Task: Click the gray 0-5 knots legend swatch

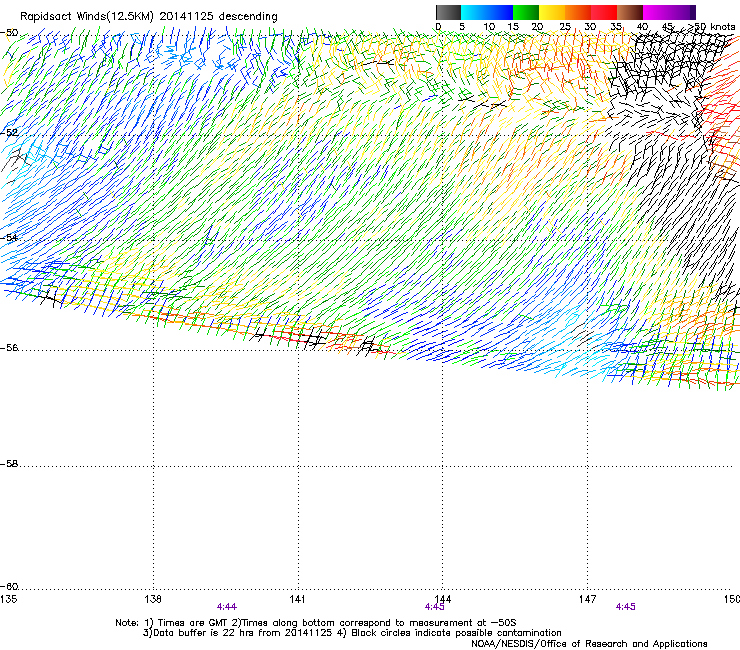Action: (448, 12)
